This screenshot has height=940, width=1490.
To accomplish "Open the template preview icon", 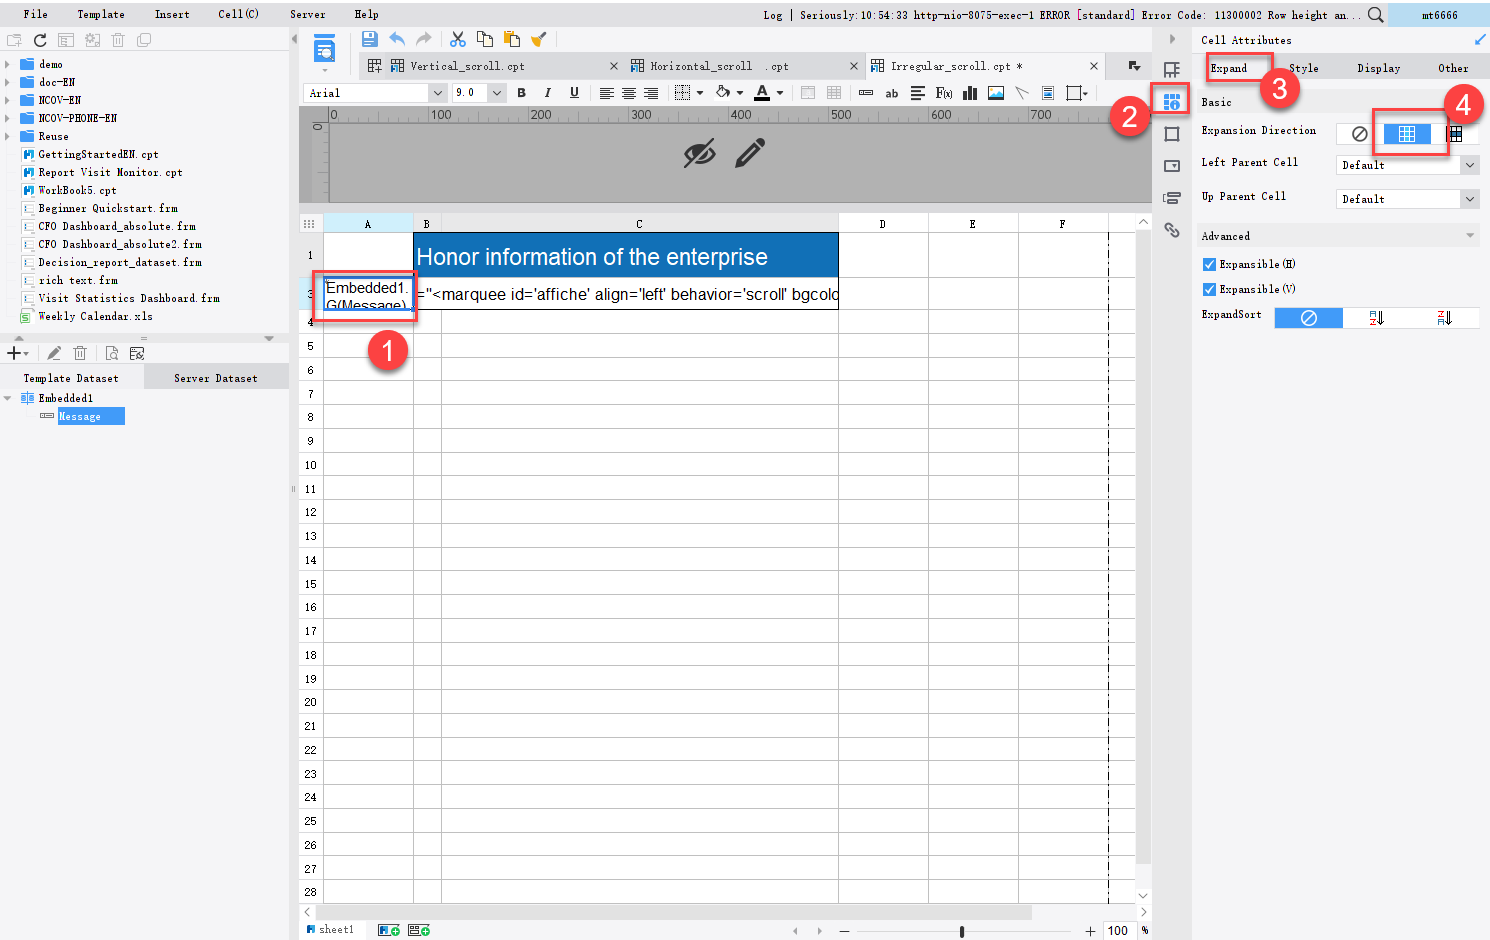I will coord(324,48).
